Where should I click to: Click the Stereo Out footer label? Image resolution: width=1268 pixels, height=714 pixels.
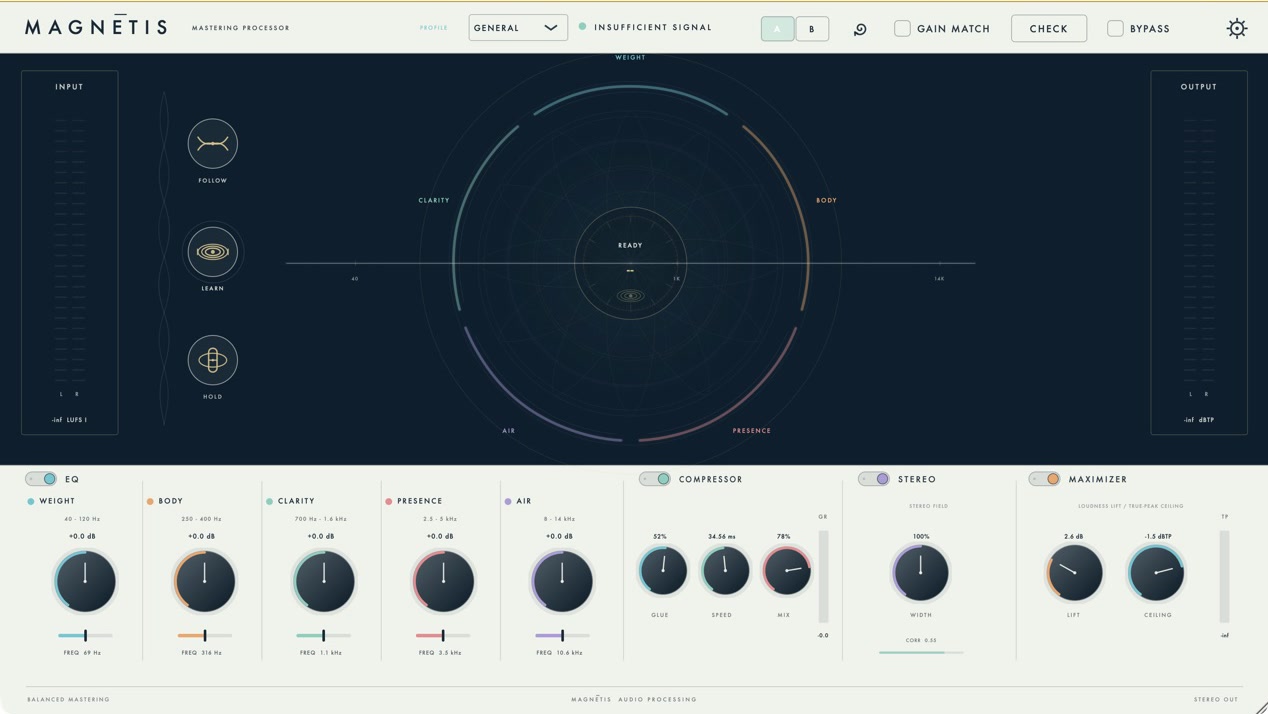tap(1215, 699)
